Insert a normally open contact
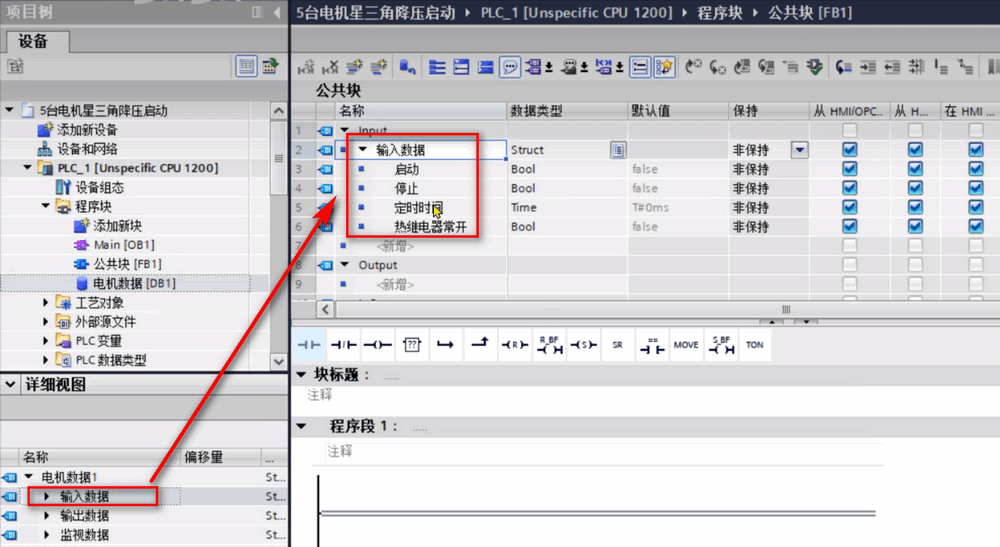Viewport: 1000px width, 547px height. pyautogui.click(x=310, y=344)
